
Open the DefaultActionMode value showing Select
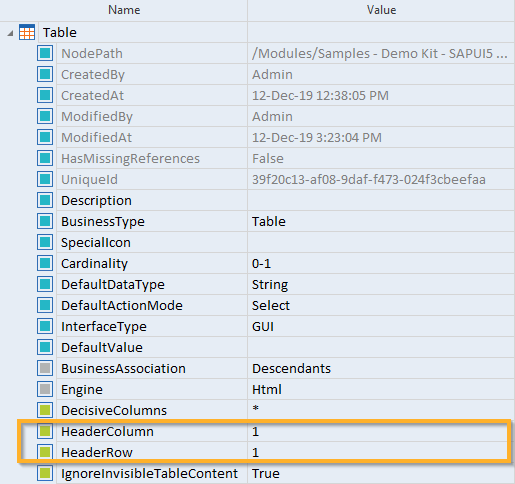tap(381, 305)
